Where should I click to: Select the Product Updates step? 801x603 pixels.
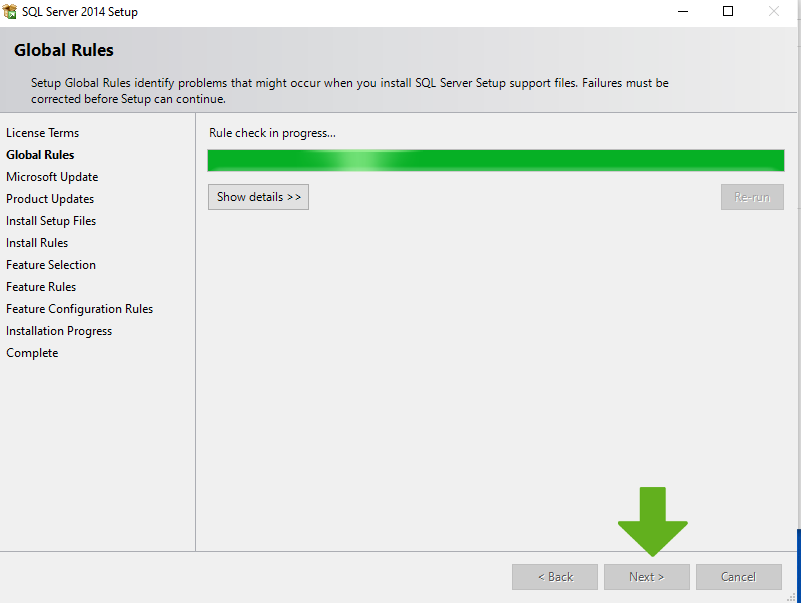pos(50,199)
